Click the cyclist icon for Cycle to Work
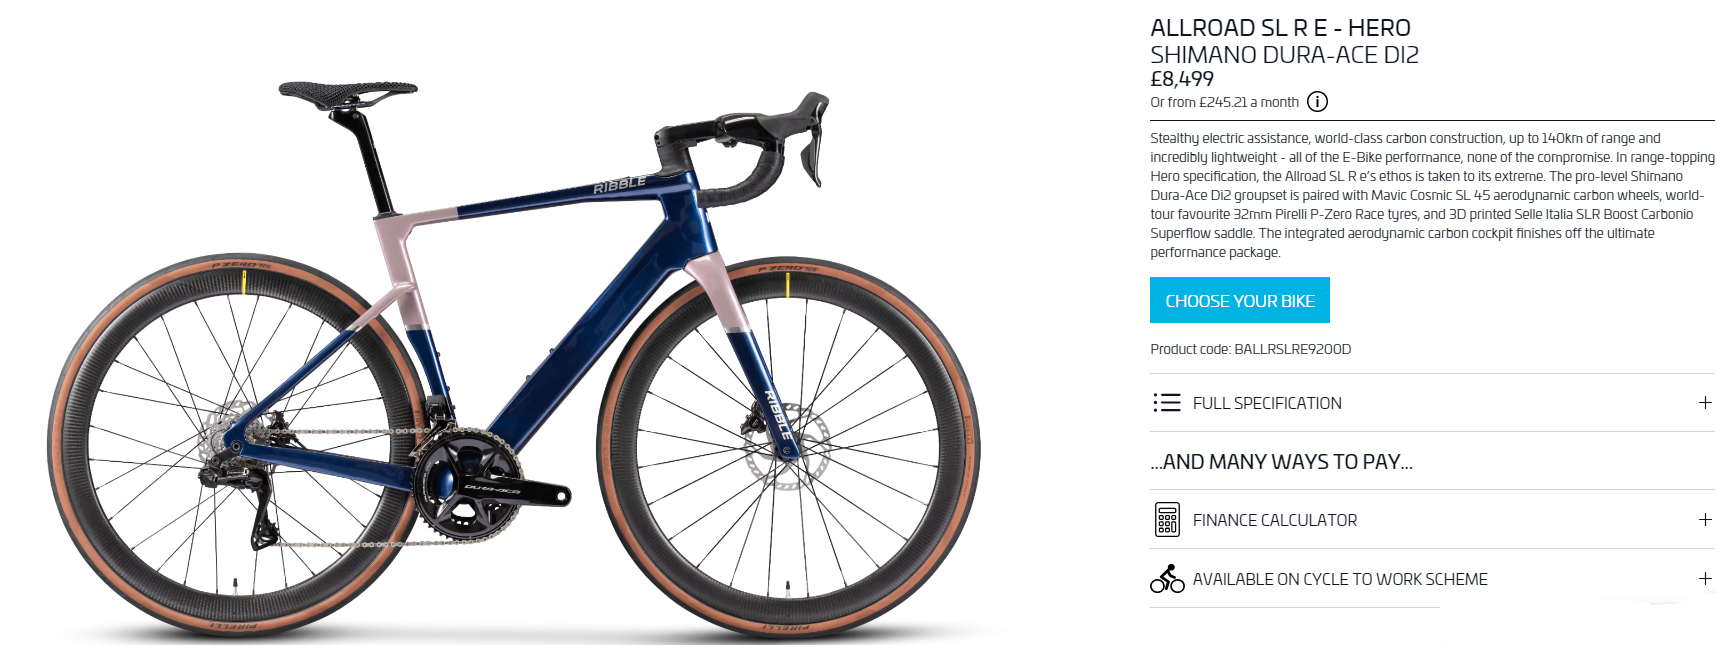 pyautogui.click(x=1167, y=579)
